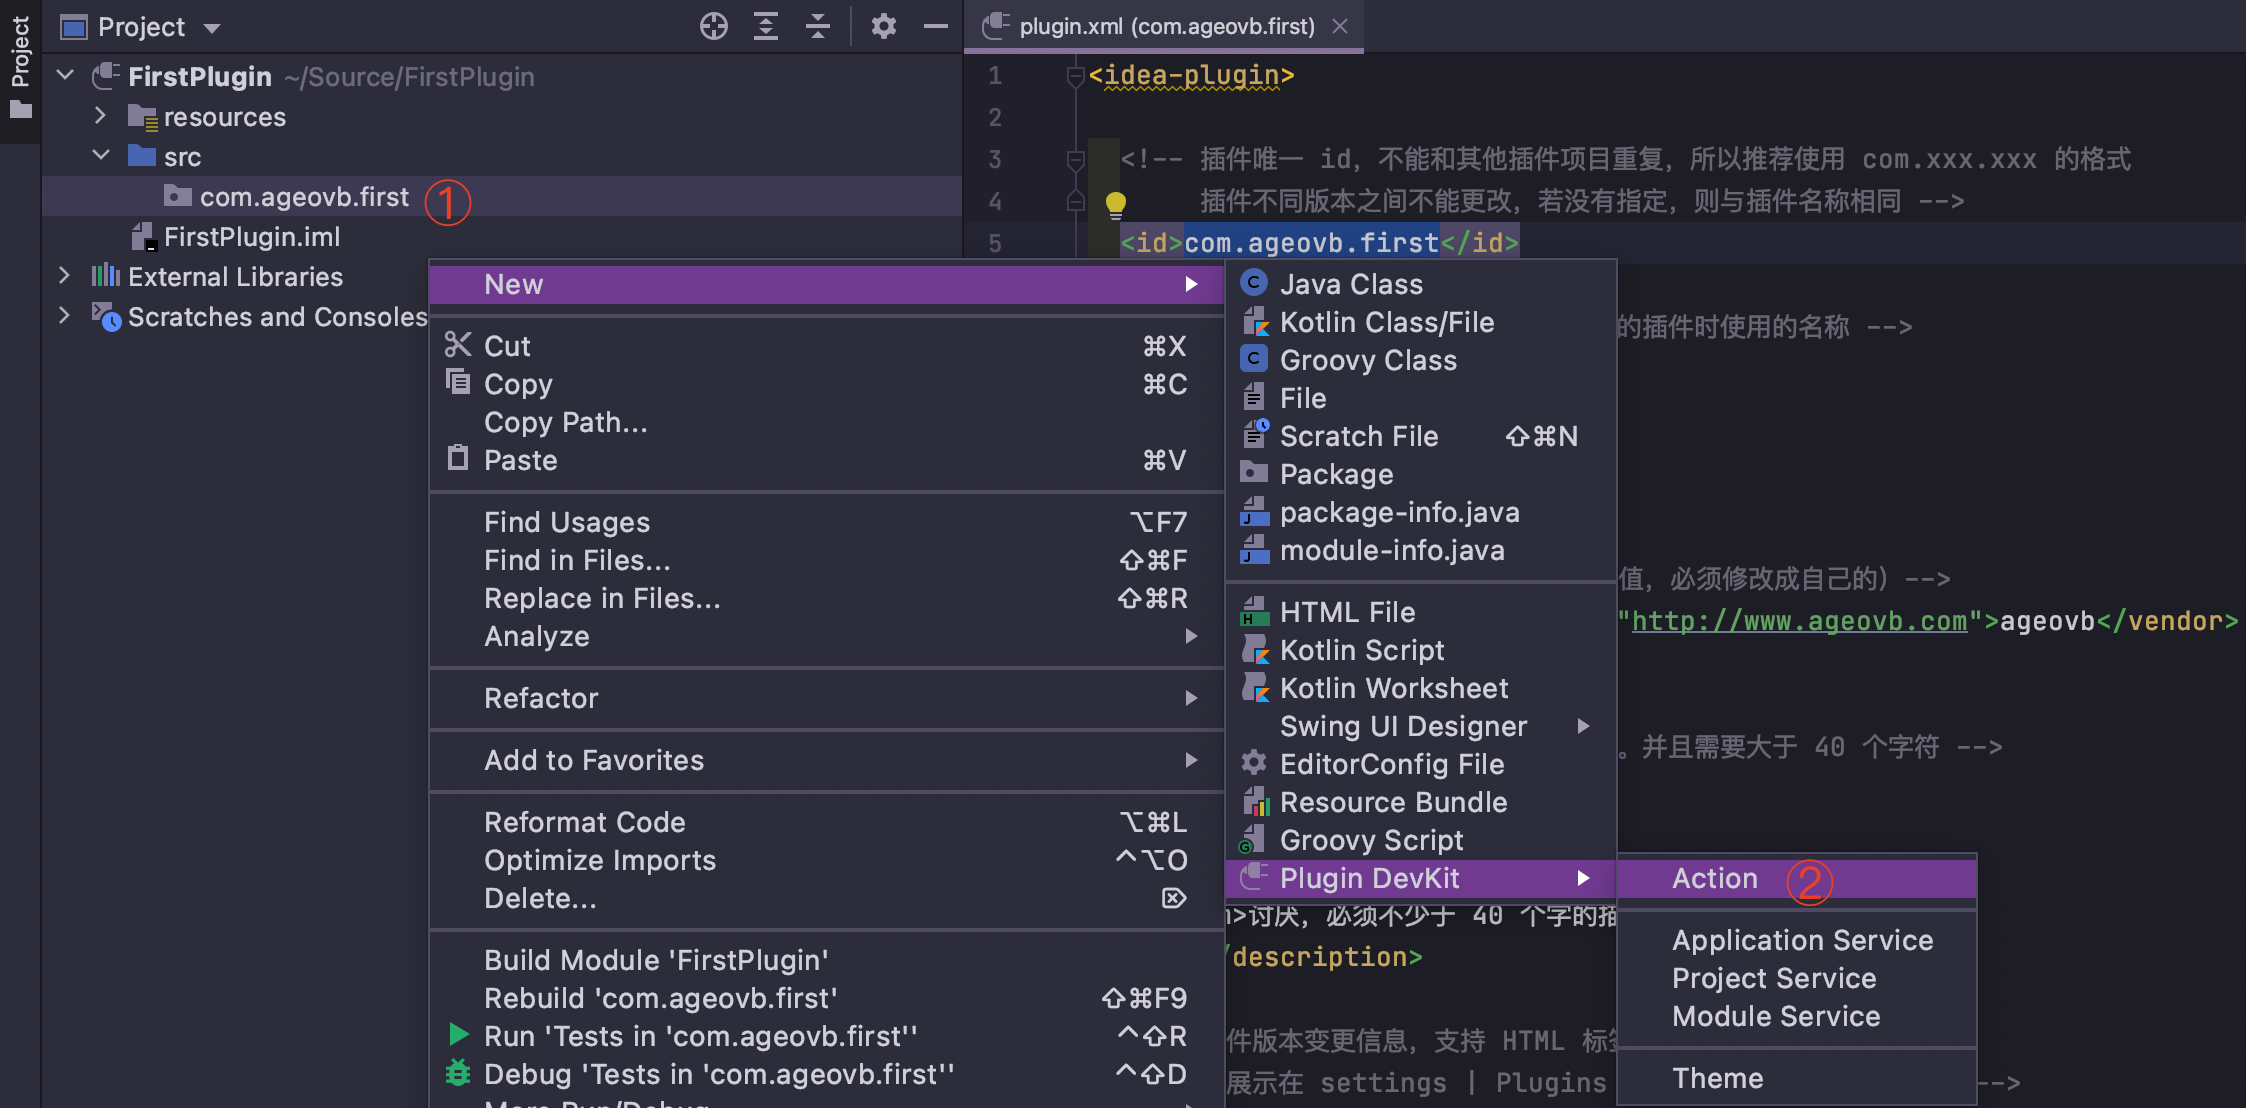Create a new Package from submenu
2246x1108 pixels.
pyautogui.click(x=1421, y=474)
